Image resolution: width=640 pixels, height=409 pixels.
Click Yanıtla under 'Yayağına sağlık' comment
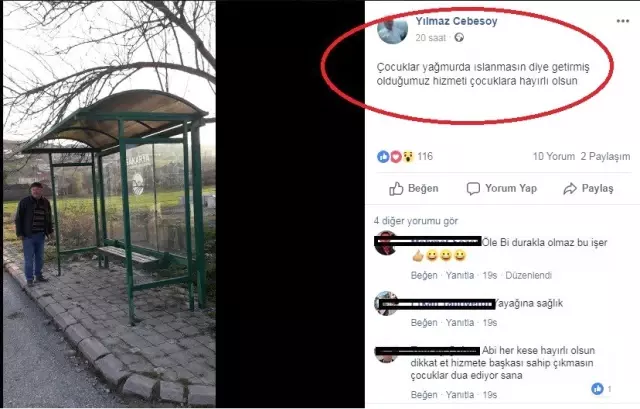point(460,323)
